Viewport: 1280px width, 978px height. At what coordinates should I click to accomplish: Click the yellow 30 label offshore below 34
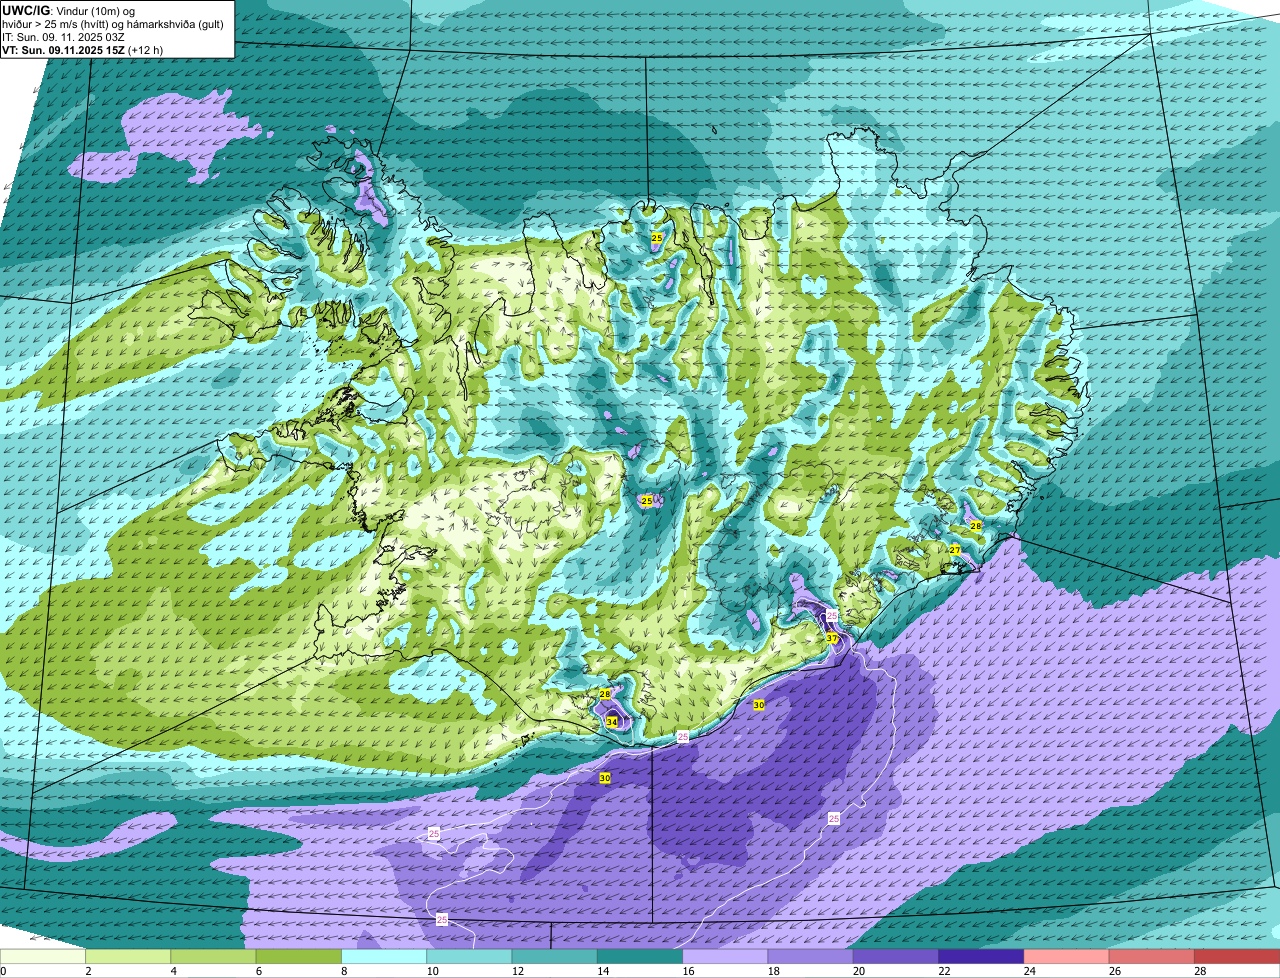(605, 777)
